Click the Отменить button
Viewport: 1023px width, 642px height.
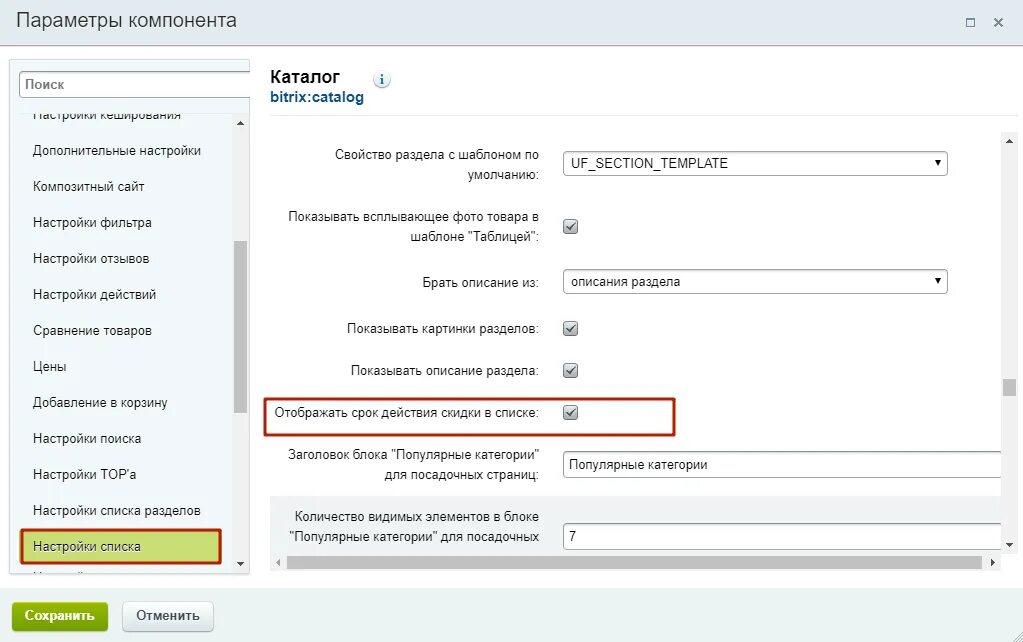[x=168, y=616]
